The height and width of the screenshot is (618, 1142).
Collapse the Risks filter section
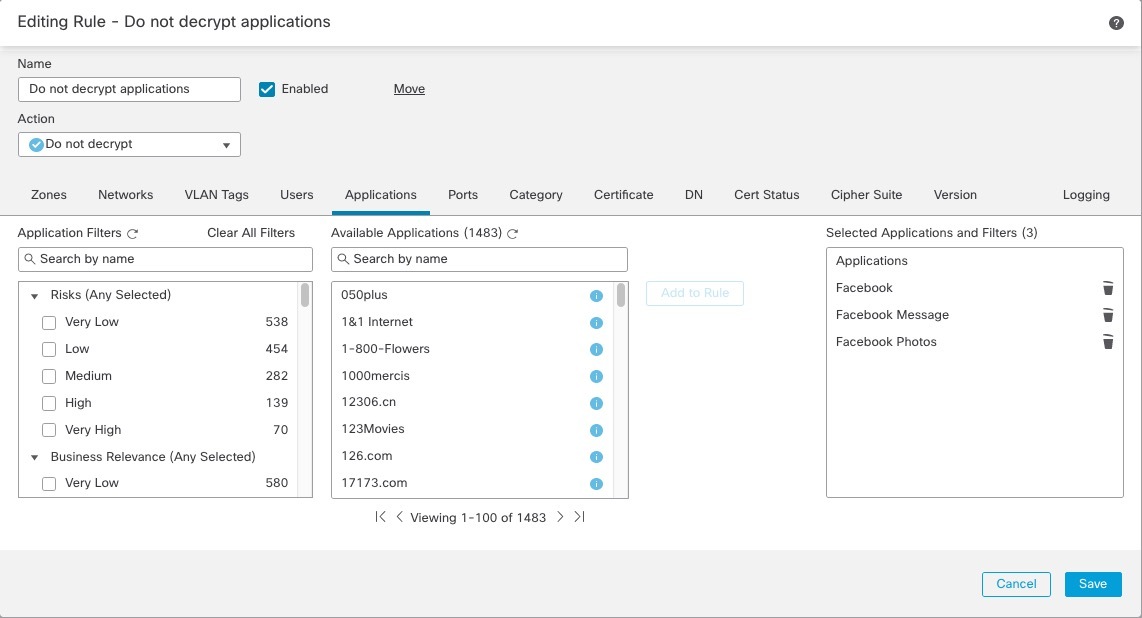34,295
